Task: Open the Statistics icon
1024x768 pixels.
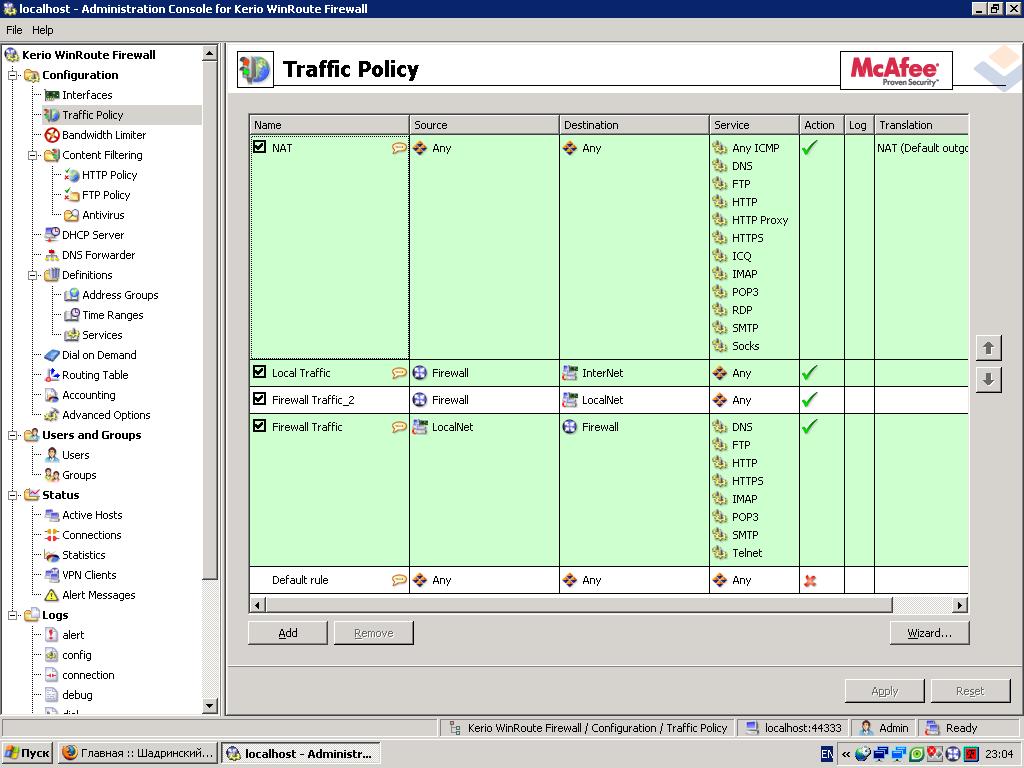Action: pyautogui.click(x=52, y=555)
